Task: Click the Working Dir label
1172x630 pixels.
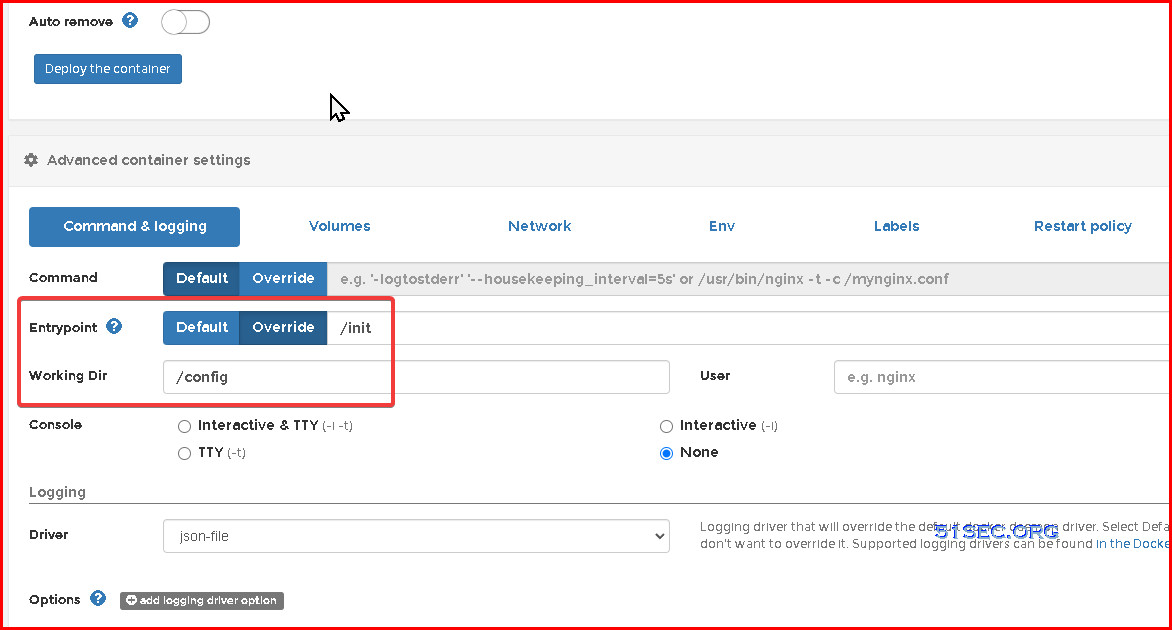Action: (x=68, y=376)
